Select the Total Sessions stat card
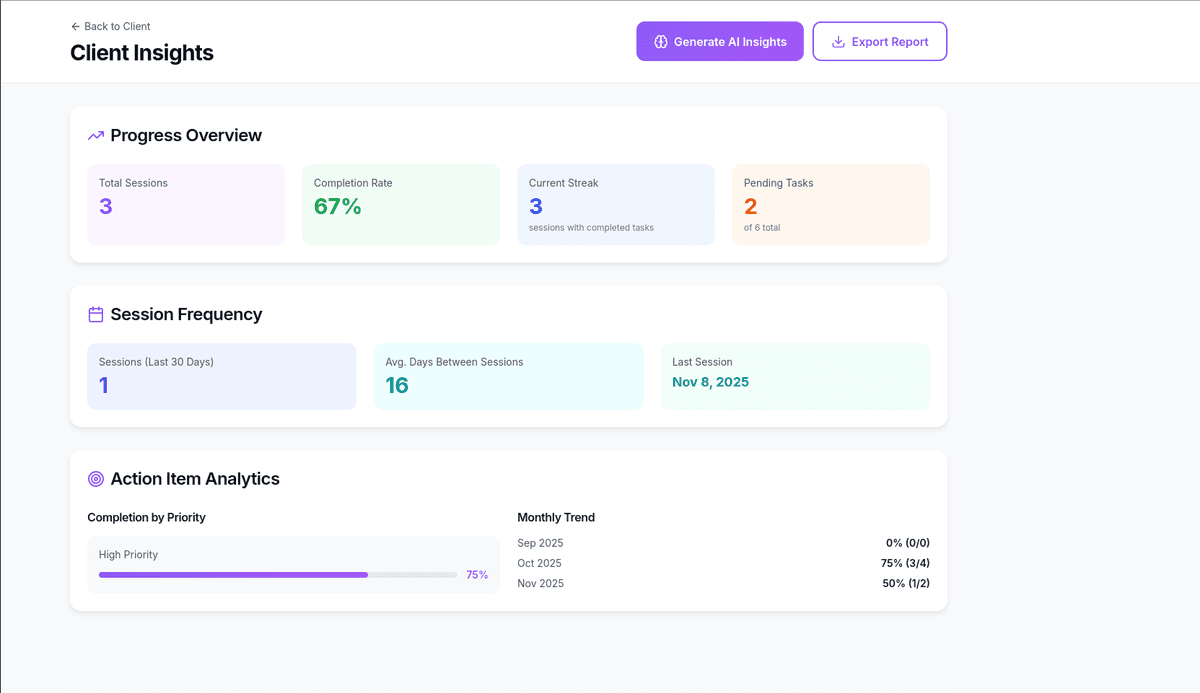Screen dimensions: 1200x693 pos(186,204)
